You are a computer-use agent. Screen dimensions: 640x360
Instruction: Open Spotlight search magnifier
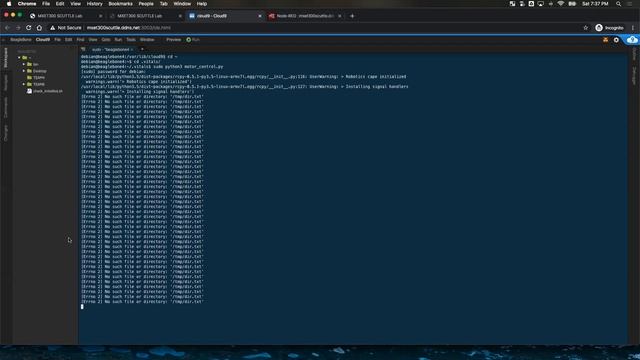[619, 4]
